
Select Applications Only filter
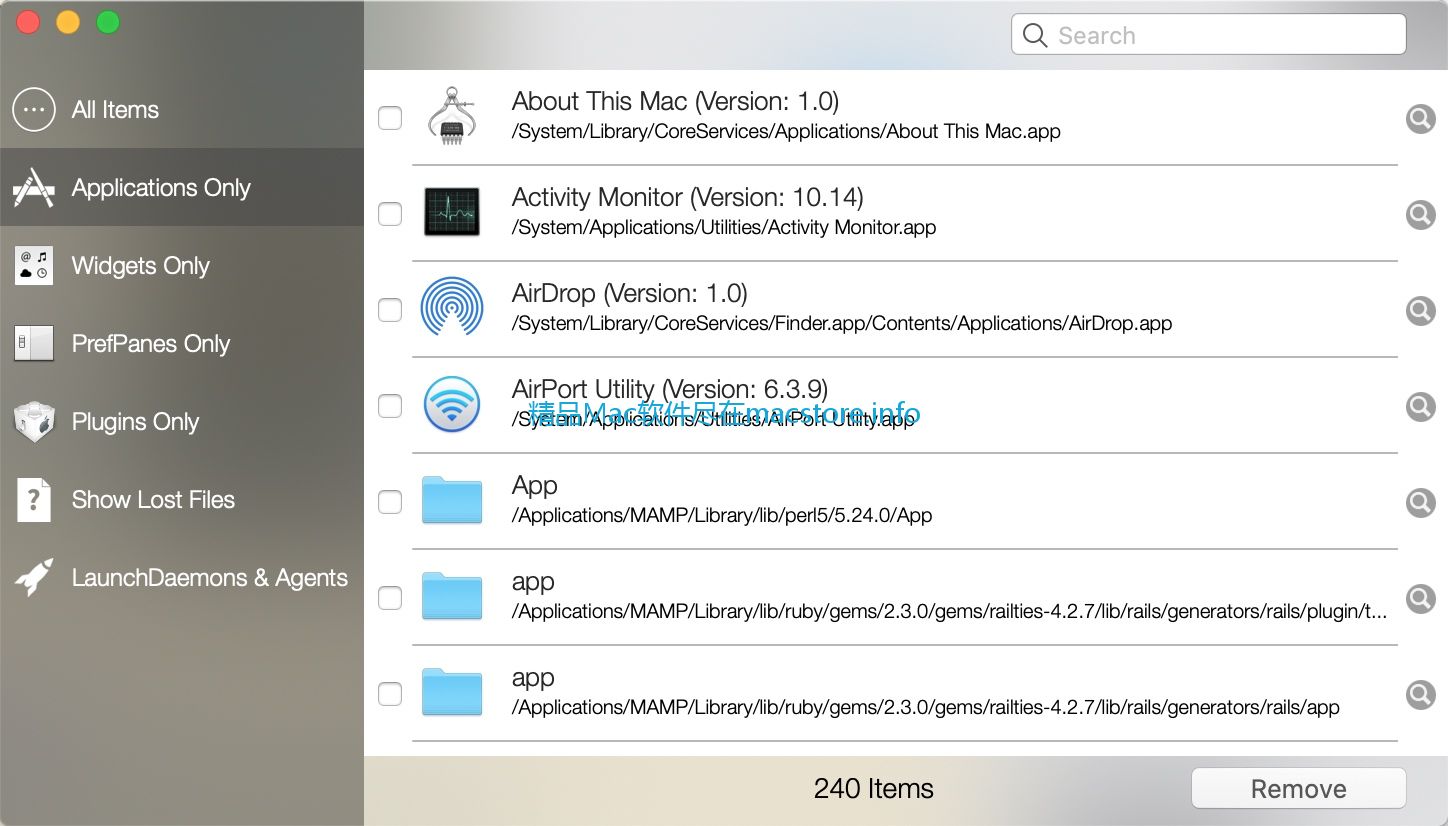182,188
